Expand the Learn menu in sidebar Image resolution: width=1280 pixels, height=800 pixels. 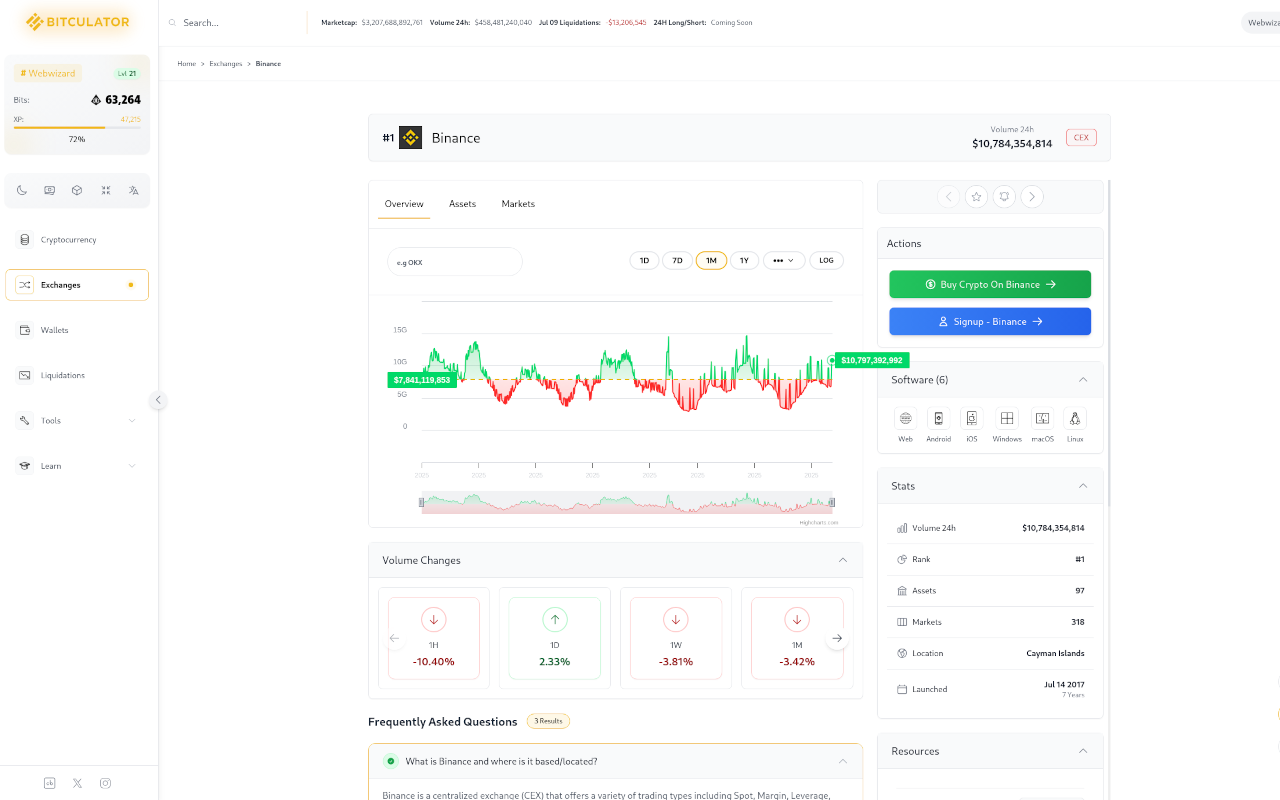(x=132, y=466)
